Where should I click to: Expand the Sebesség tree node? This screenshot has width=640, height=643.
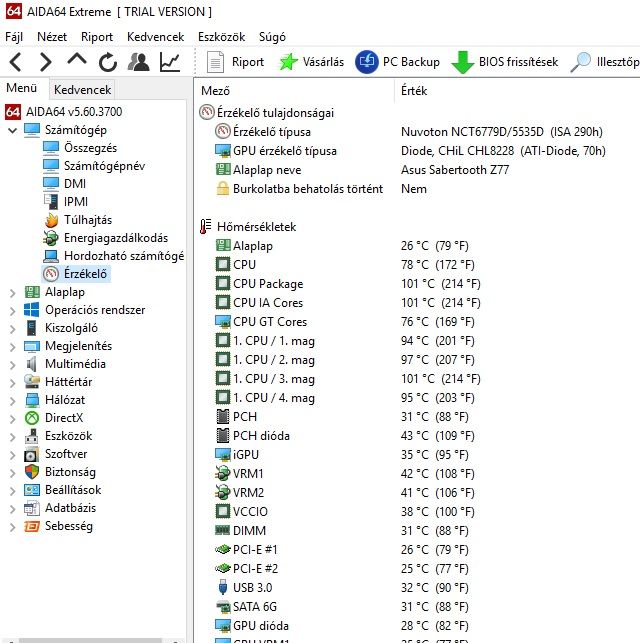[12, 527]
